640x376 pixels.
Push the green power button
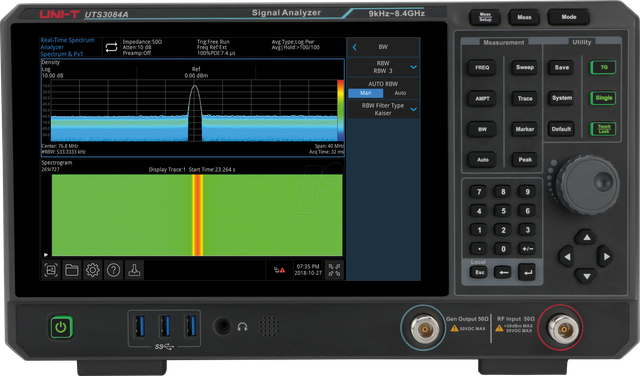(61, 327)
